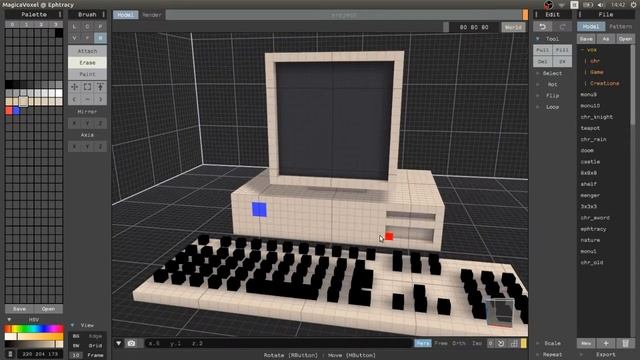The image size is (640, 360).
Task: Pick the red palette color swatch
Action: (9, 110)
